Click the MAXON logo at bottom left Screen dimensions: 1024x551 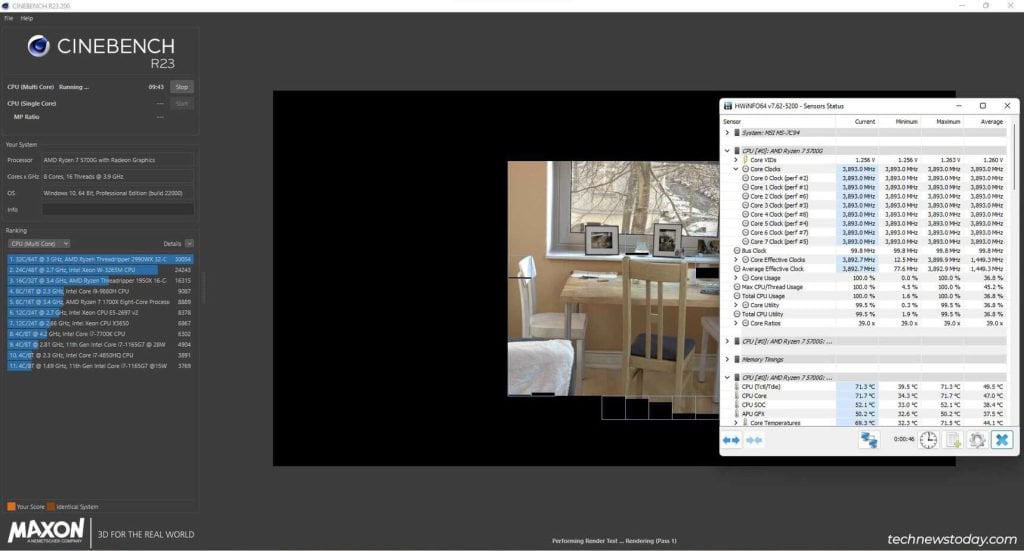(46, 531)
